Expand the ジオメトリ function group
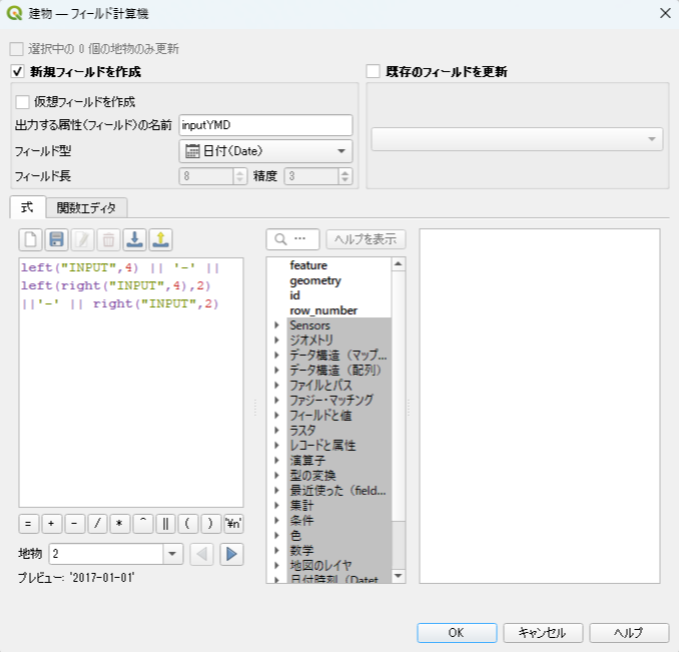 click(x=277, y=340)
